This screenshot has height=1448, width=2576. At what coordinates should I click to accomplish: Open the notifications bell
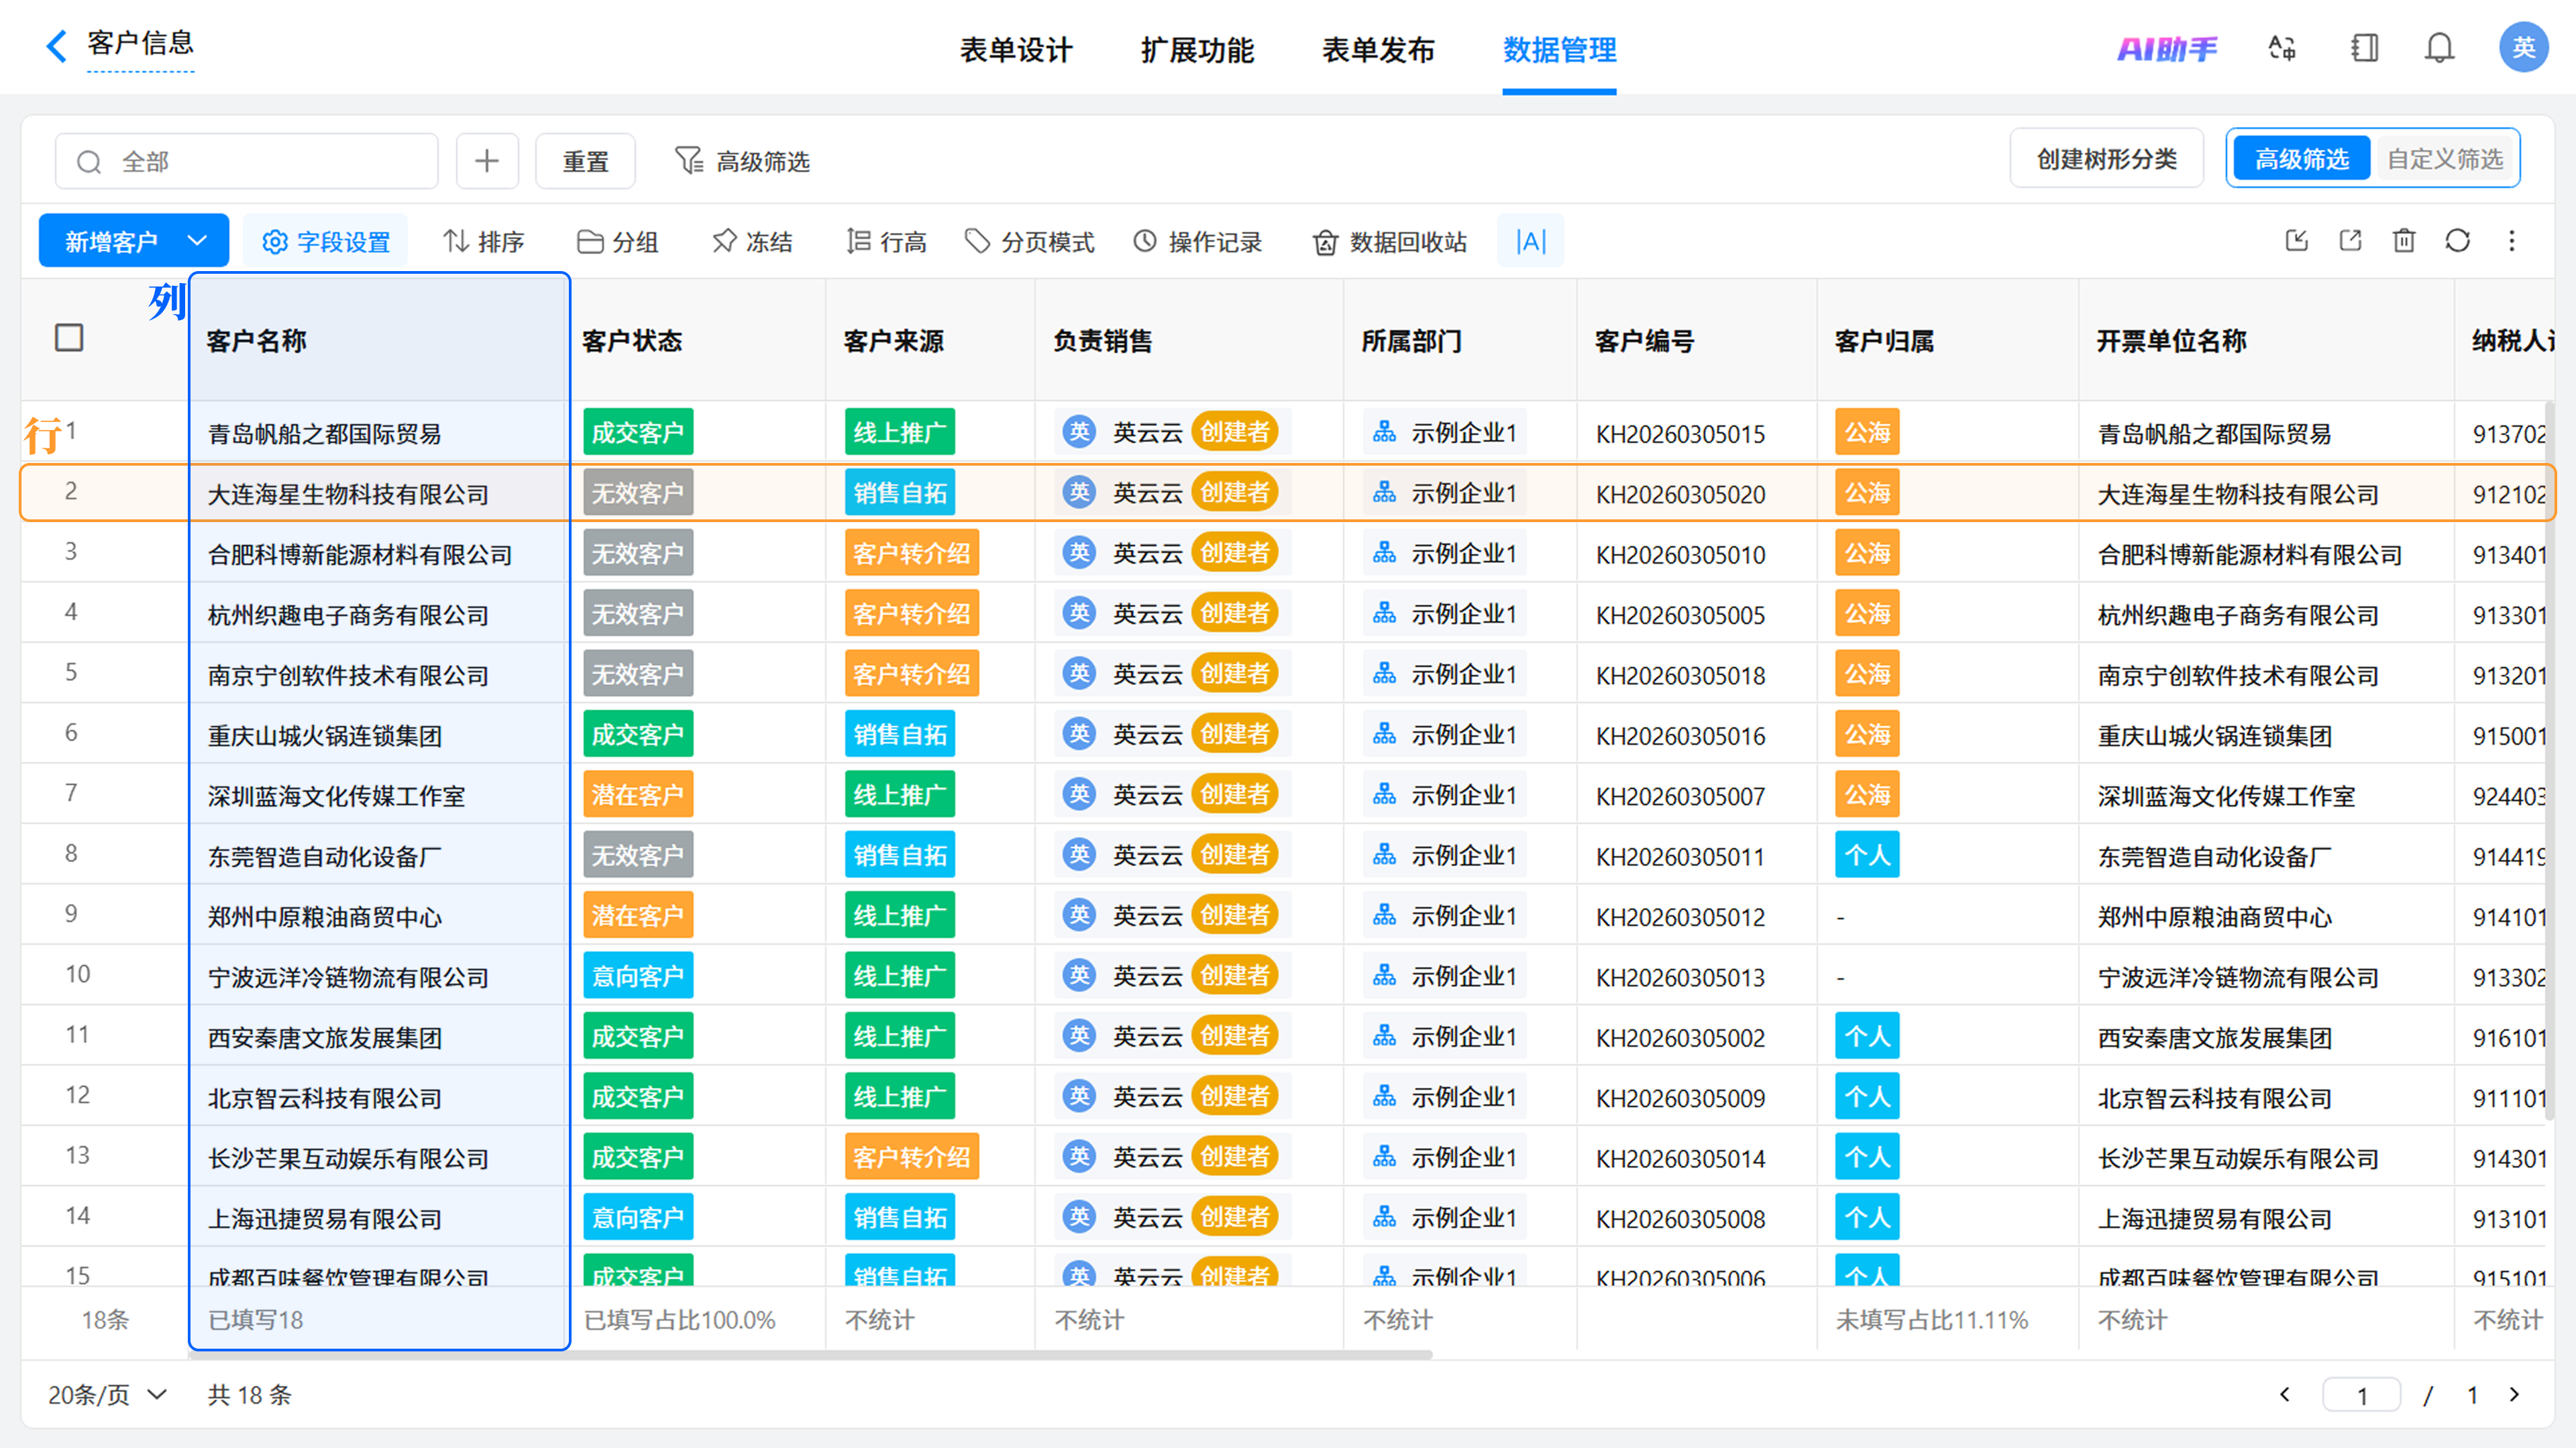pos(2440,48)
